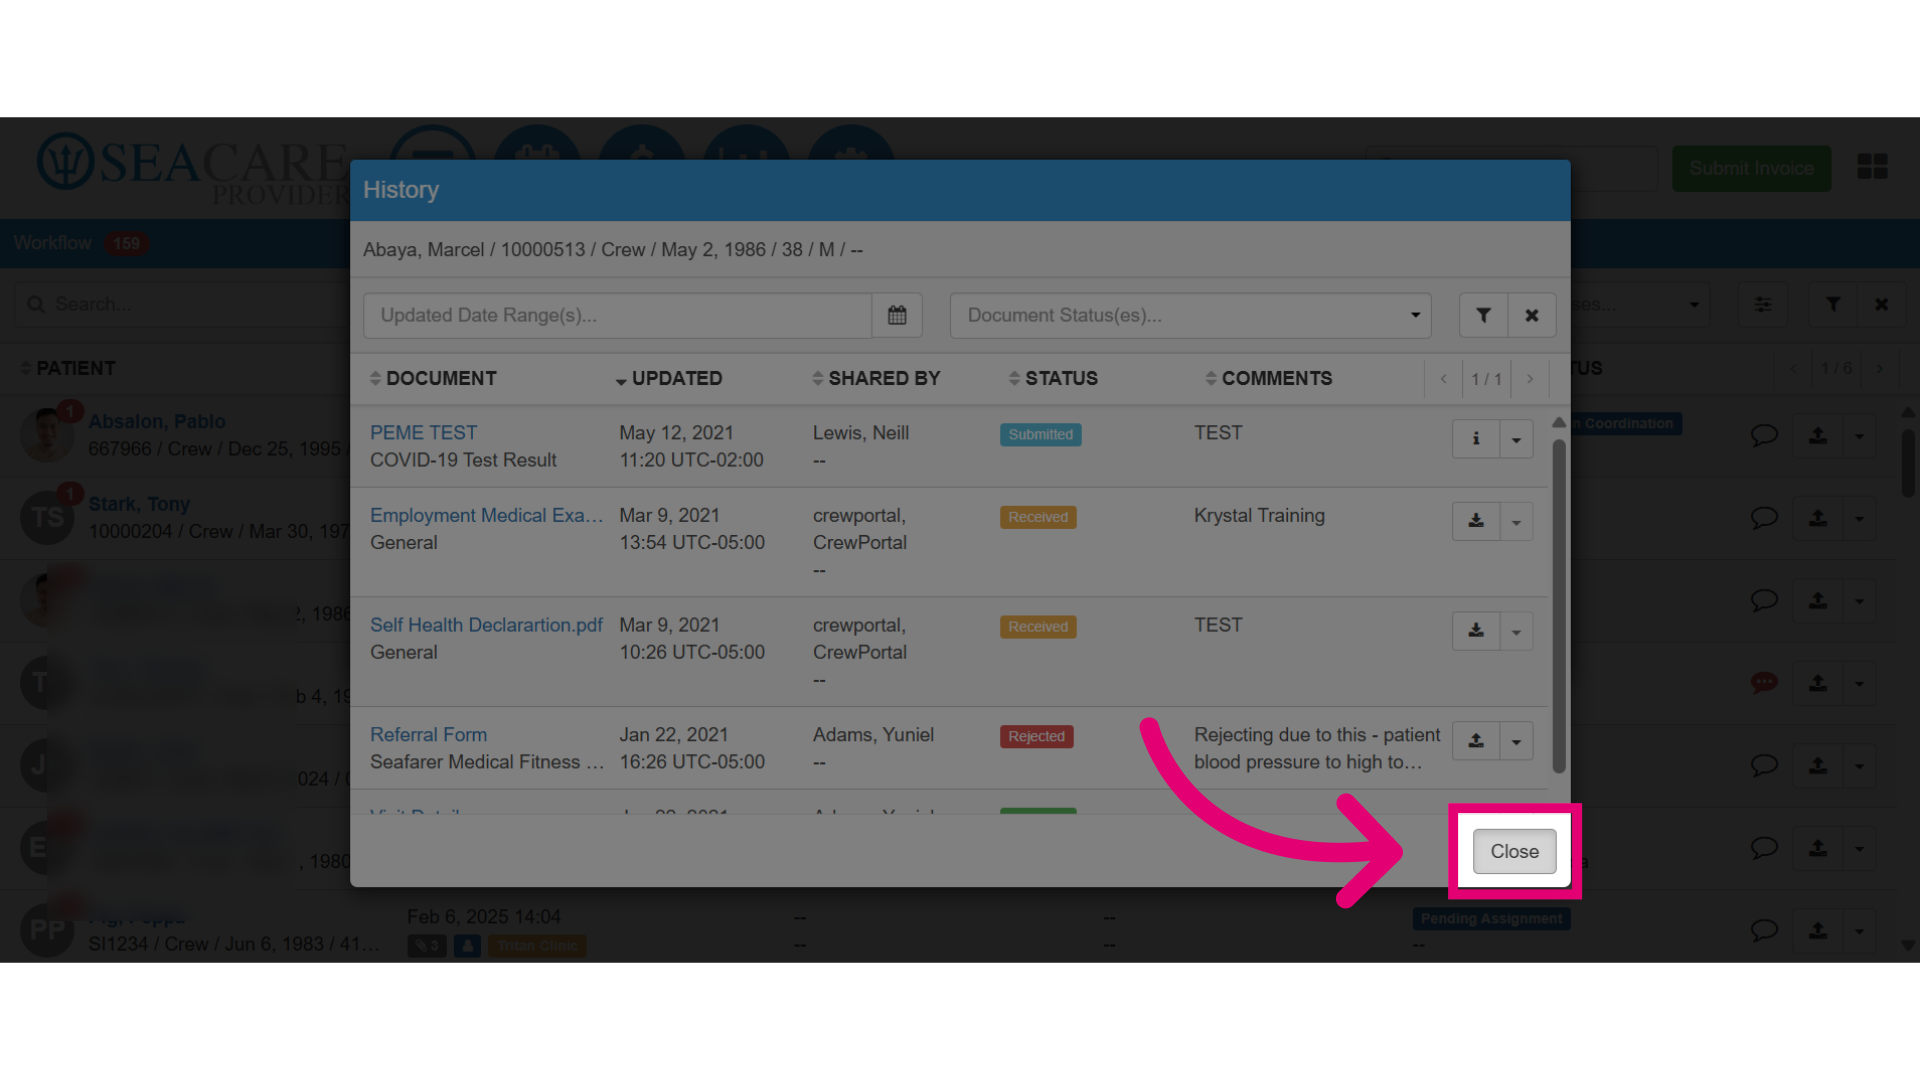1920x1080 pixels.
Task: Sort history by SHARED BY column
Action: point(876,378)
